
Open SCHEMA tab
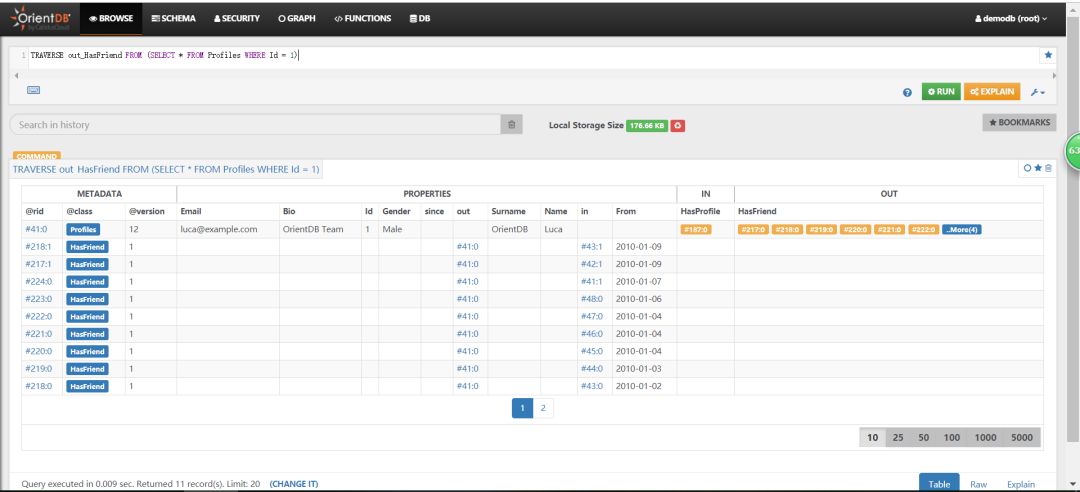tap(174, 19)
